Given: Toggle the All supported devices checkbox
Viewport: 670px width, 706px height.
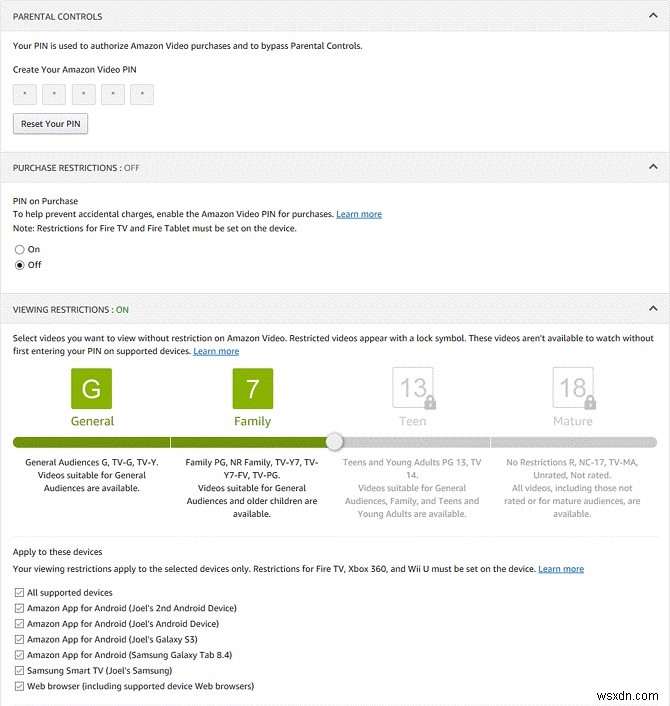Looking at the screenshot, I should [x=19, y=593].
